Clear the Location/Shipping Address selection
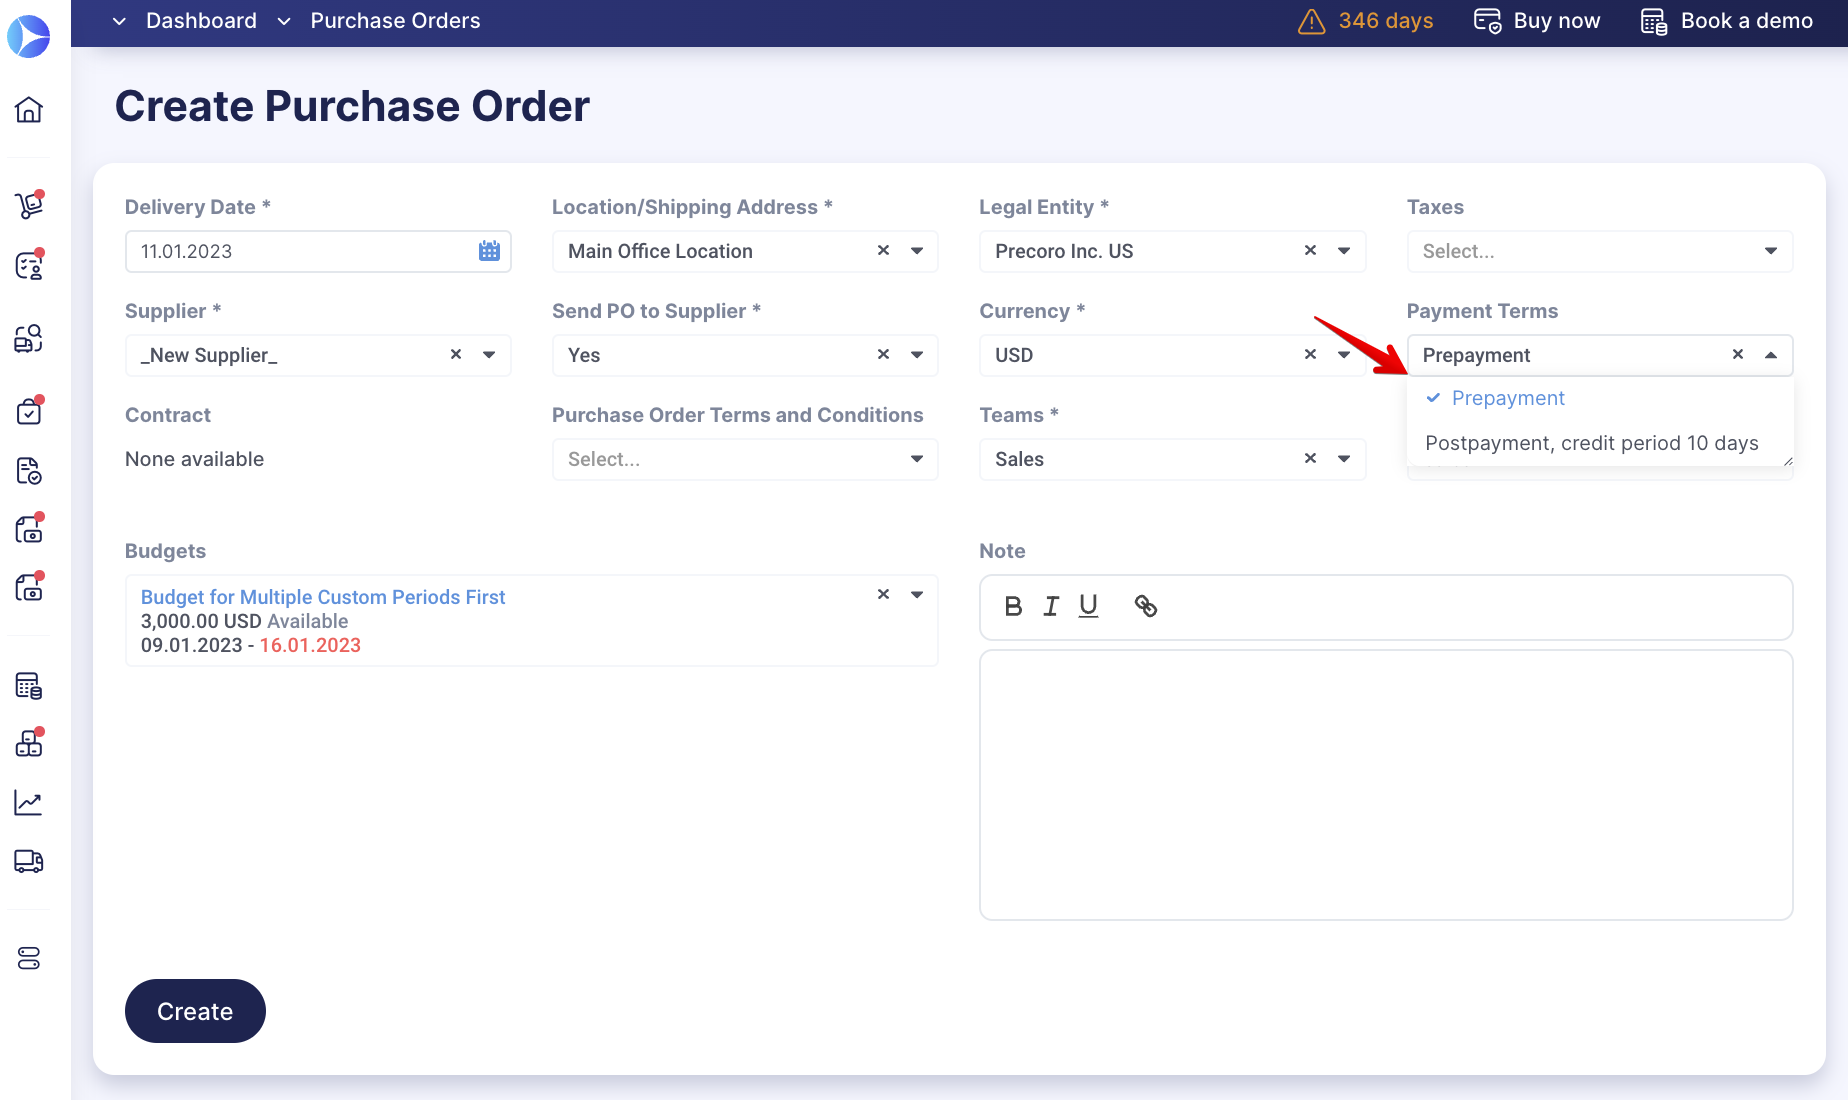Screen dimensions: 1848x1100 click(x=883, y=250)
